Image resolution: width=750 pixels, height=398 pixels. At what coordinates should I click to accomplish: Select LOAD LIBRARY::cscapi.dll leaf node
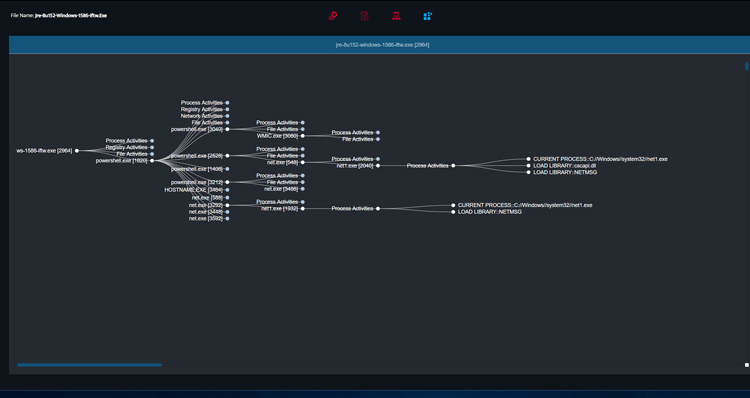(x=529, y=166)
